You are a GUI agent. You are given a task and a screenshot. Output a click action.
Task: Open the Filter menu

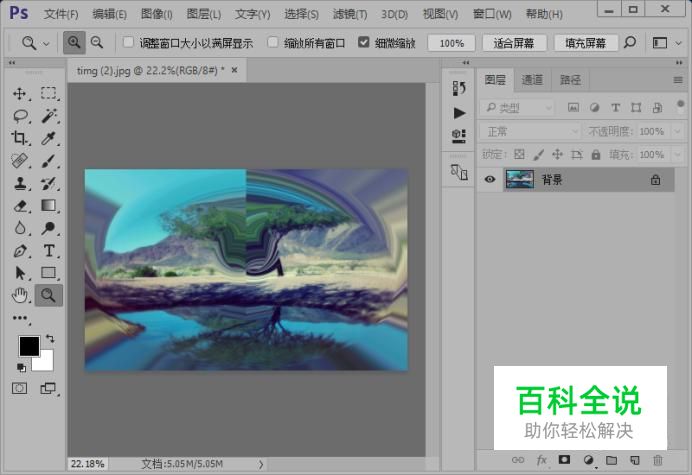click(350, 14)
